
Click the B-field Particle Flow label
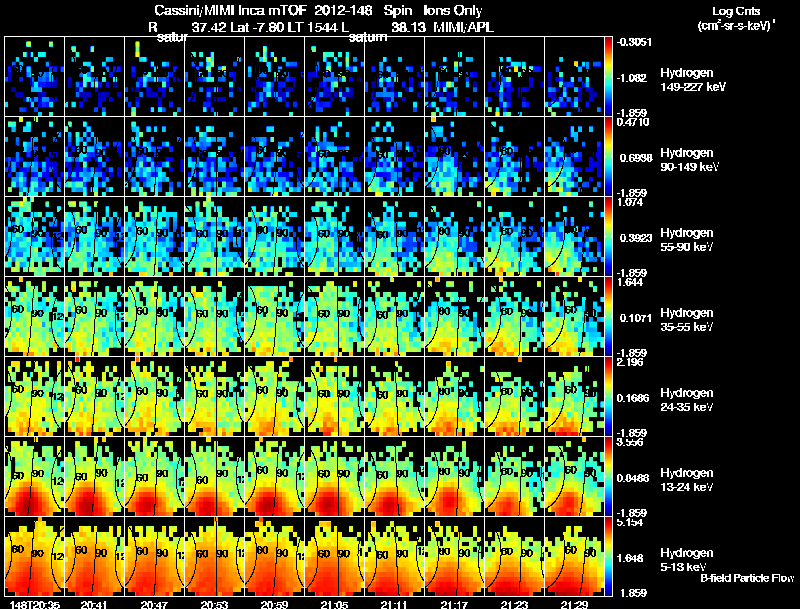[747, 578]
